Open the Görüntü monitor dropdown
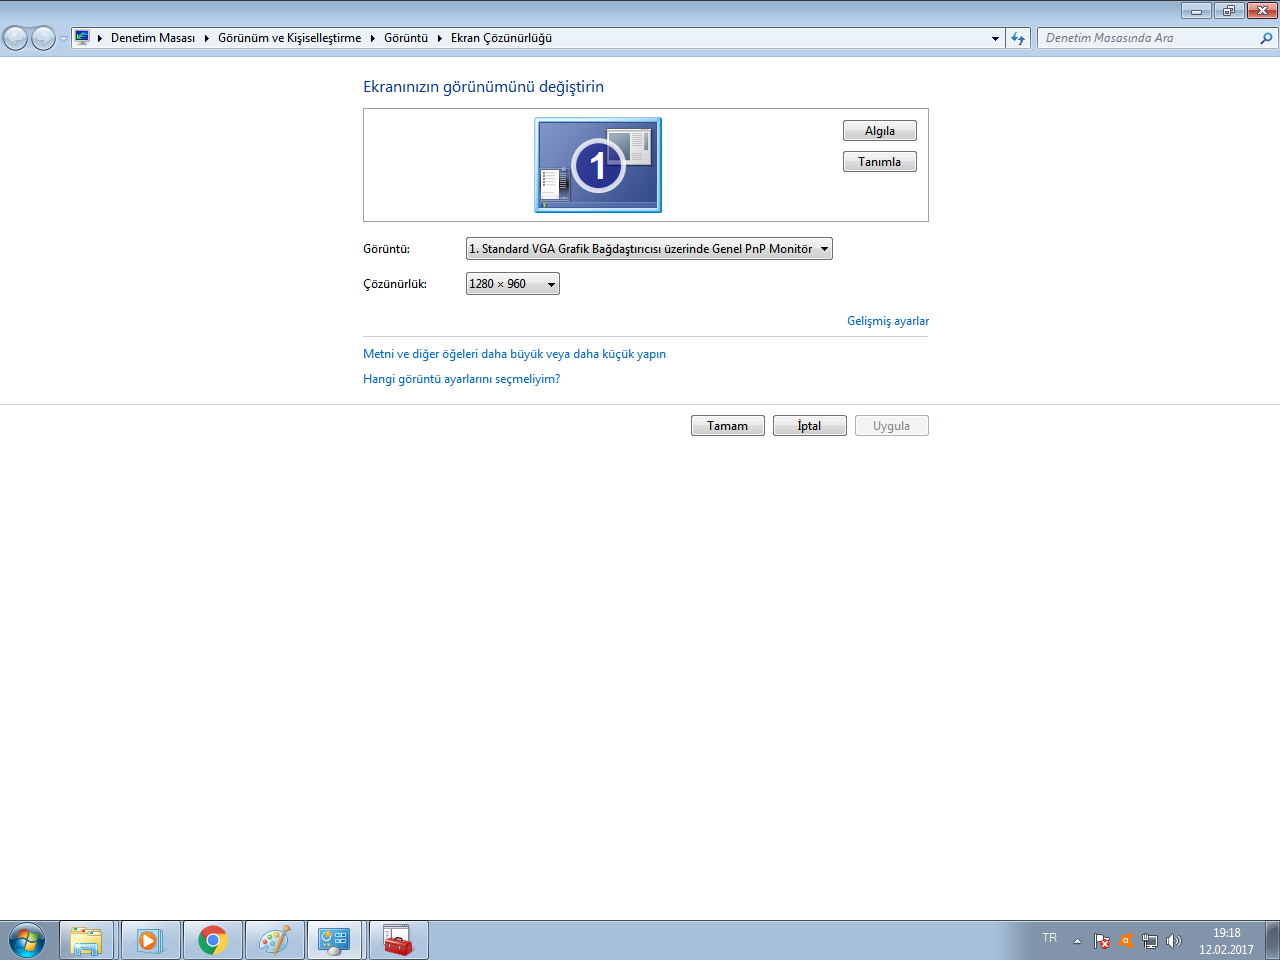The height and width of the screenshot is (960, 1280). tap(649, 249)
